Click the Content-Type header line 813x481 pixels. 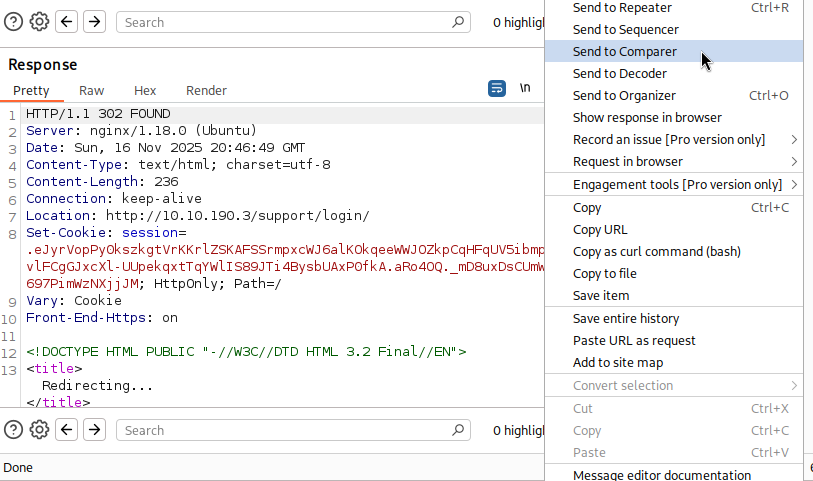coord(178,165)
